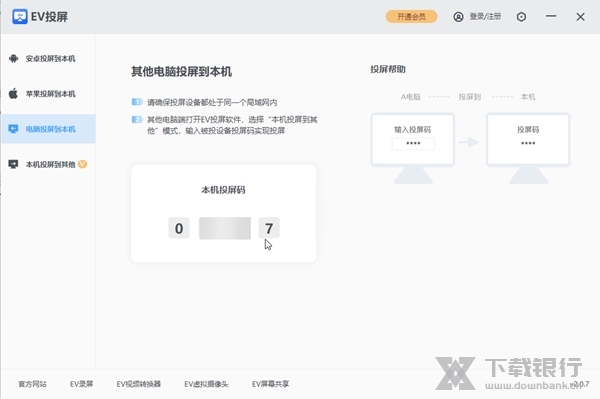Open 登录/注册 login link

(485, 16)
